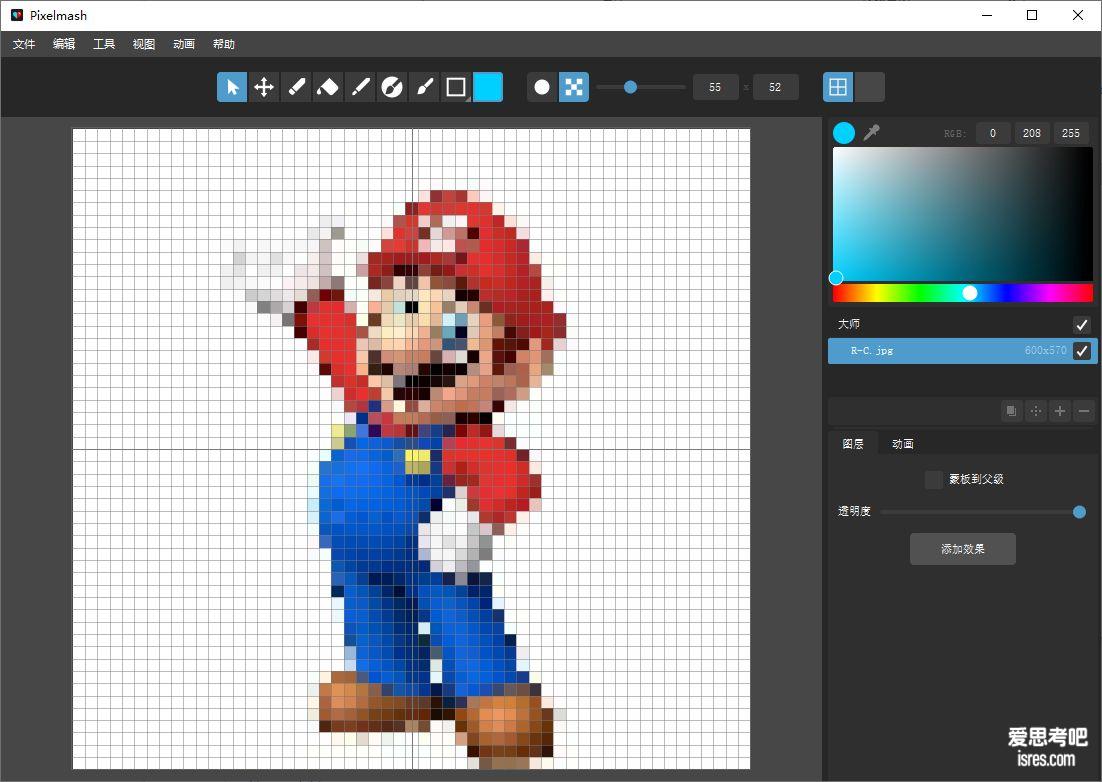Switch to the 动画 tab
The height and width of the screenshot is (782, 1102).
(903, 444)
